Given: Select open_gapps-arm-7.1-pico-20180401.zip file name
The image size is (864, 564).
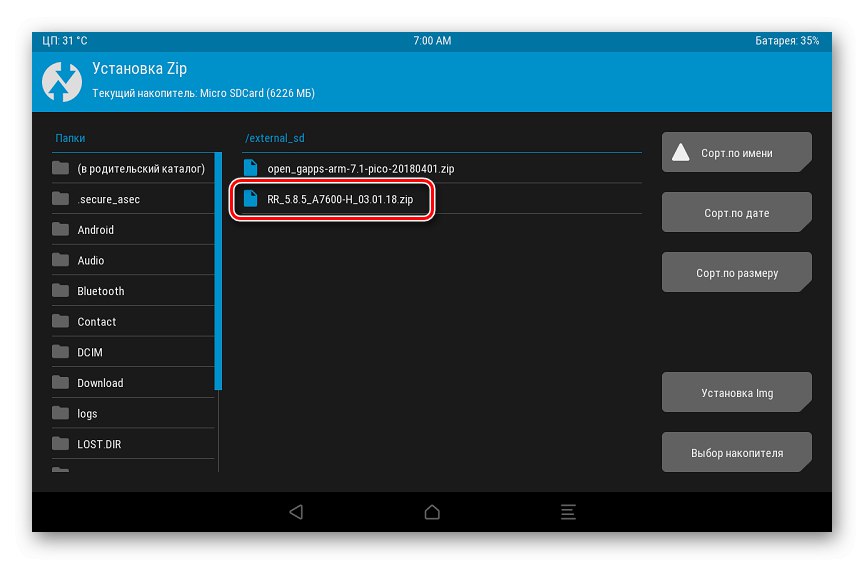Looking at the screenshot, I should pos(360,169).
